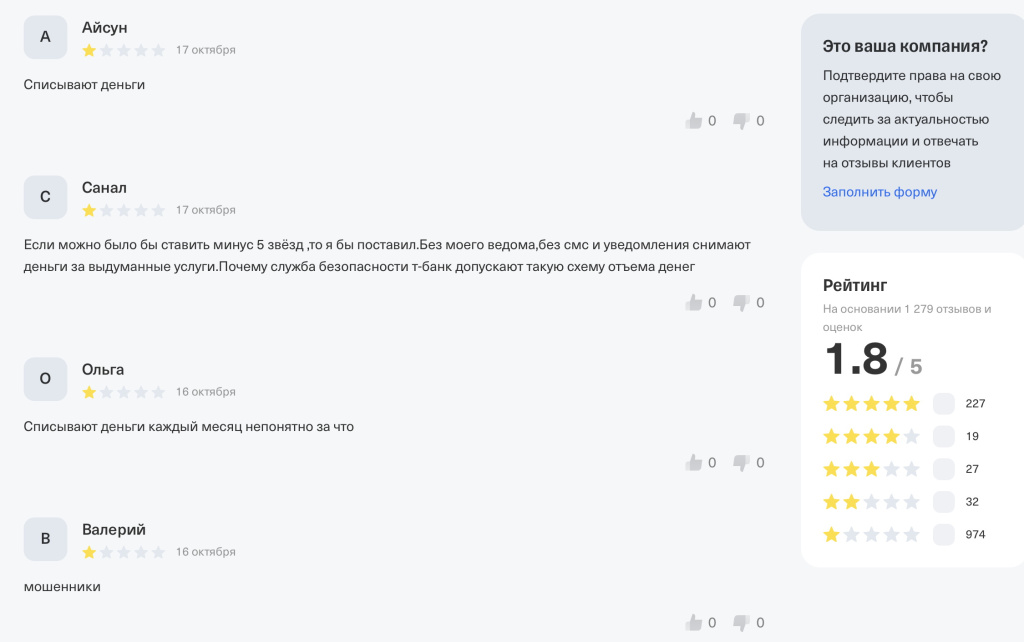This screenshot has height=642, width=1024.
Task: Check the 5-star rating filter box
Action: click(x=943, y=404)
